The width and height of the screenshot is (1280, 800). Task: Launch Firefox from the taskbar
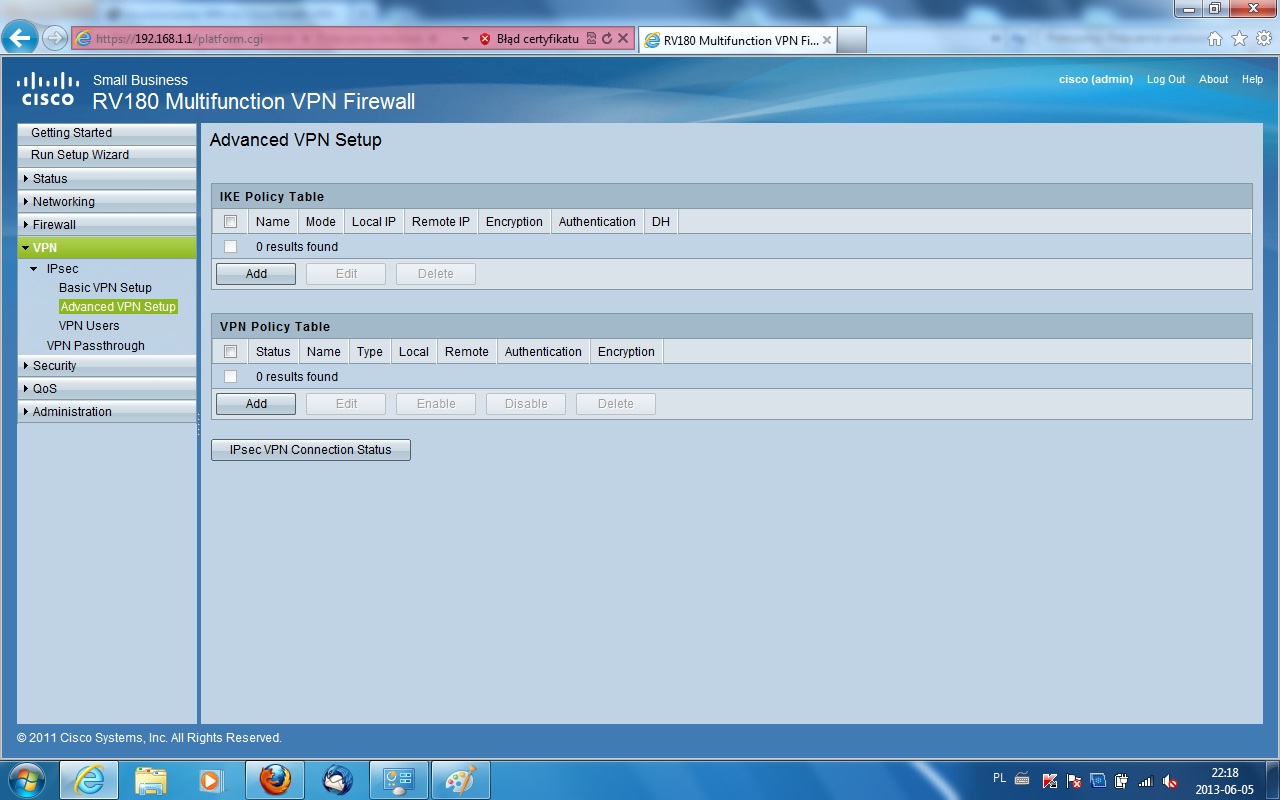coord(275,780)
